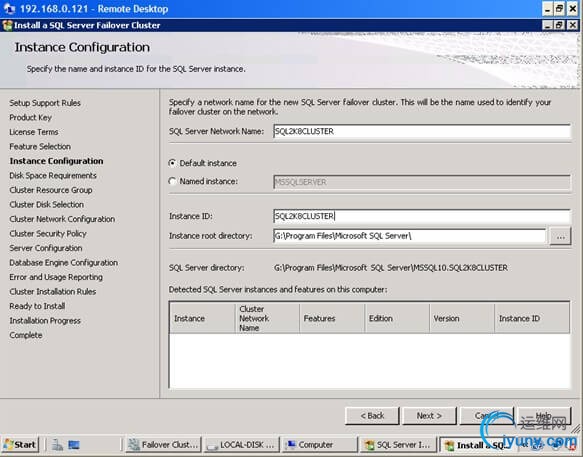Restore the Remote Desktop window size
The width and height of the screenshot is (583, 457).
[560, 9]
